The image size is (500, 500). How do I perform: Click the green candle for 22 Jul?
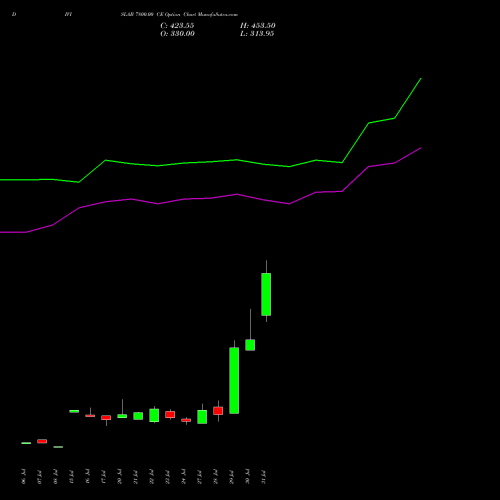coord(154,415)
